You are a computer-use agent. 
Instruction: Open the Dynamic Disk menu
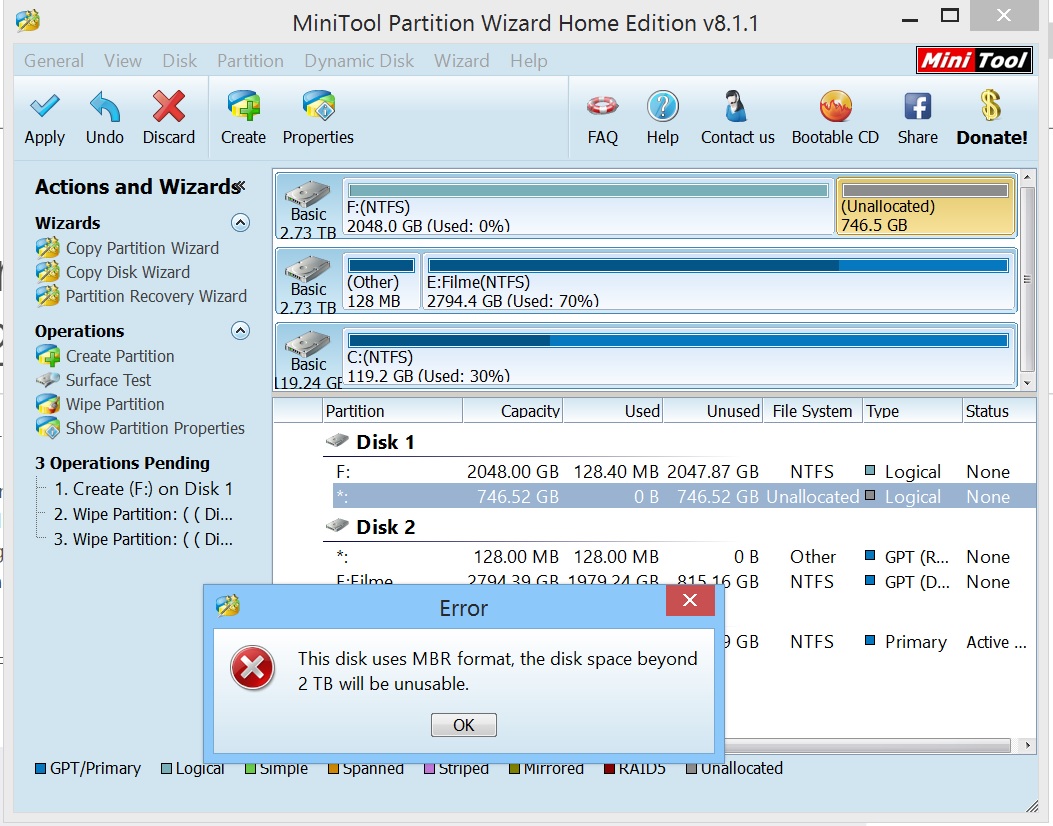(x=359, y=60)
